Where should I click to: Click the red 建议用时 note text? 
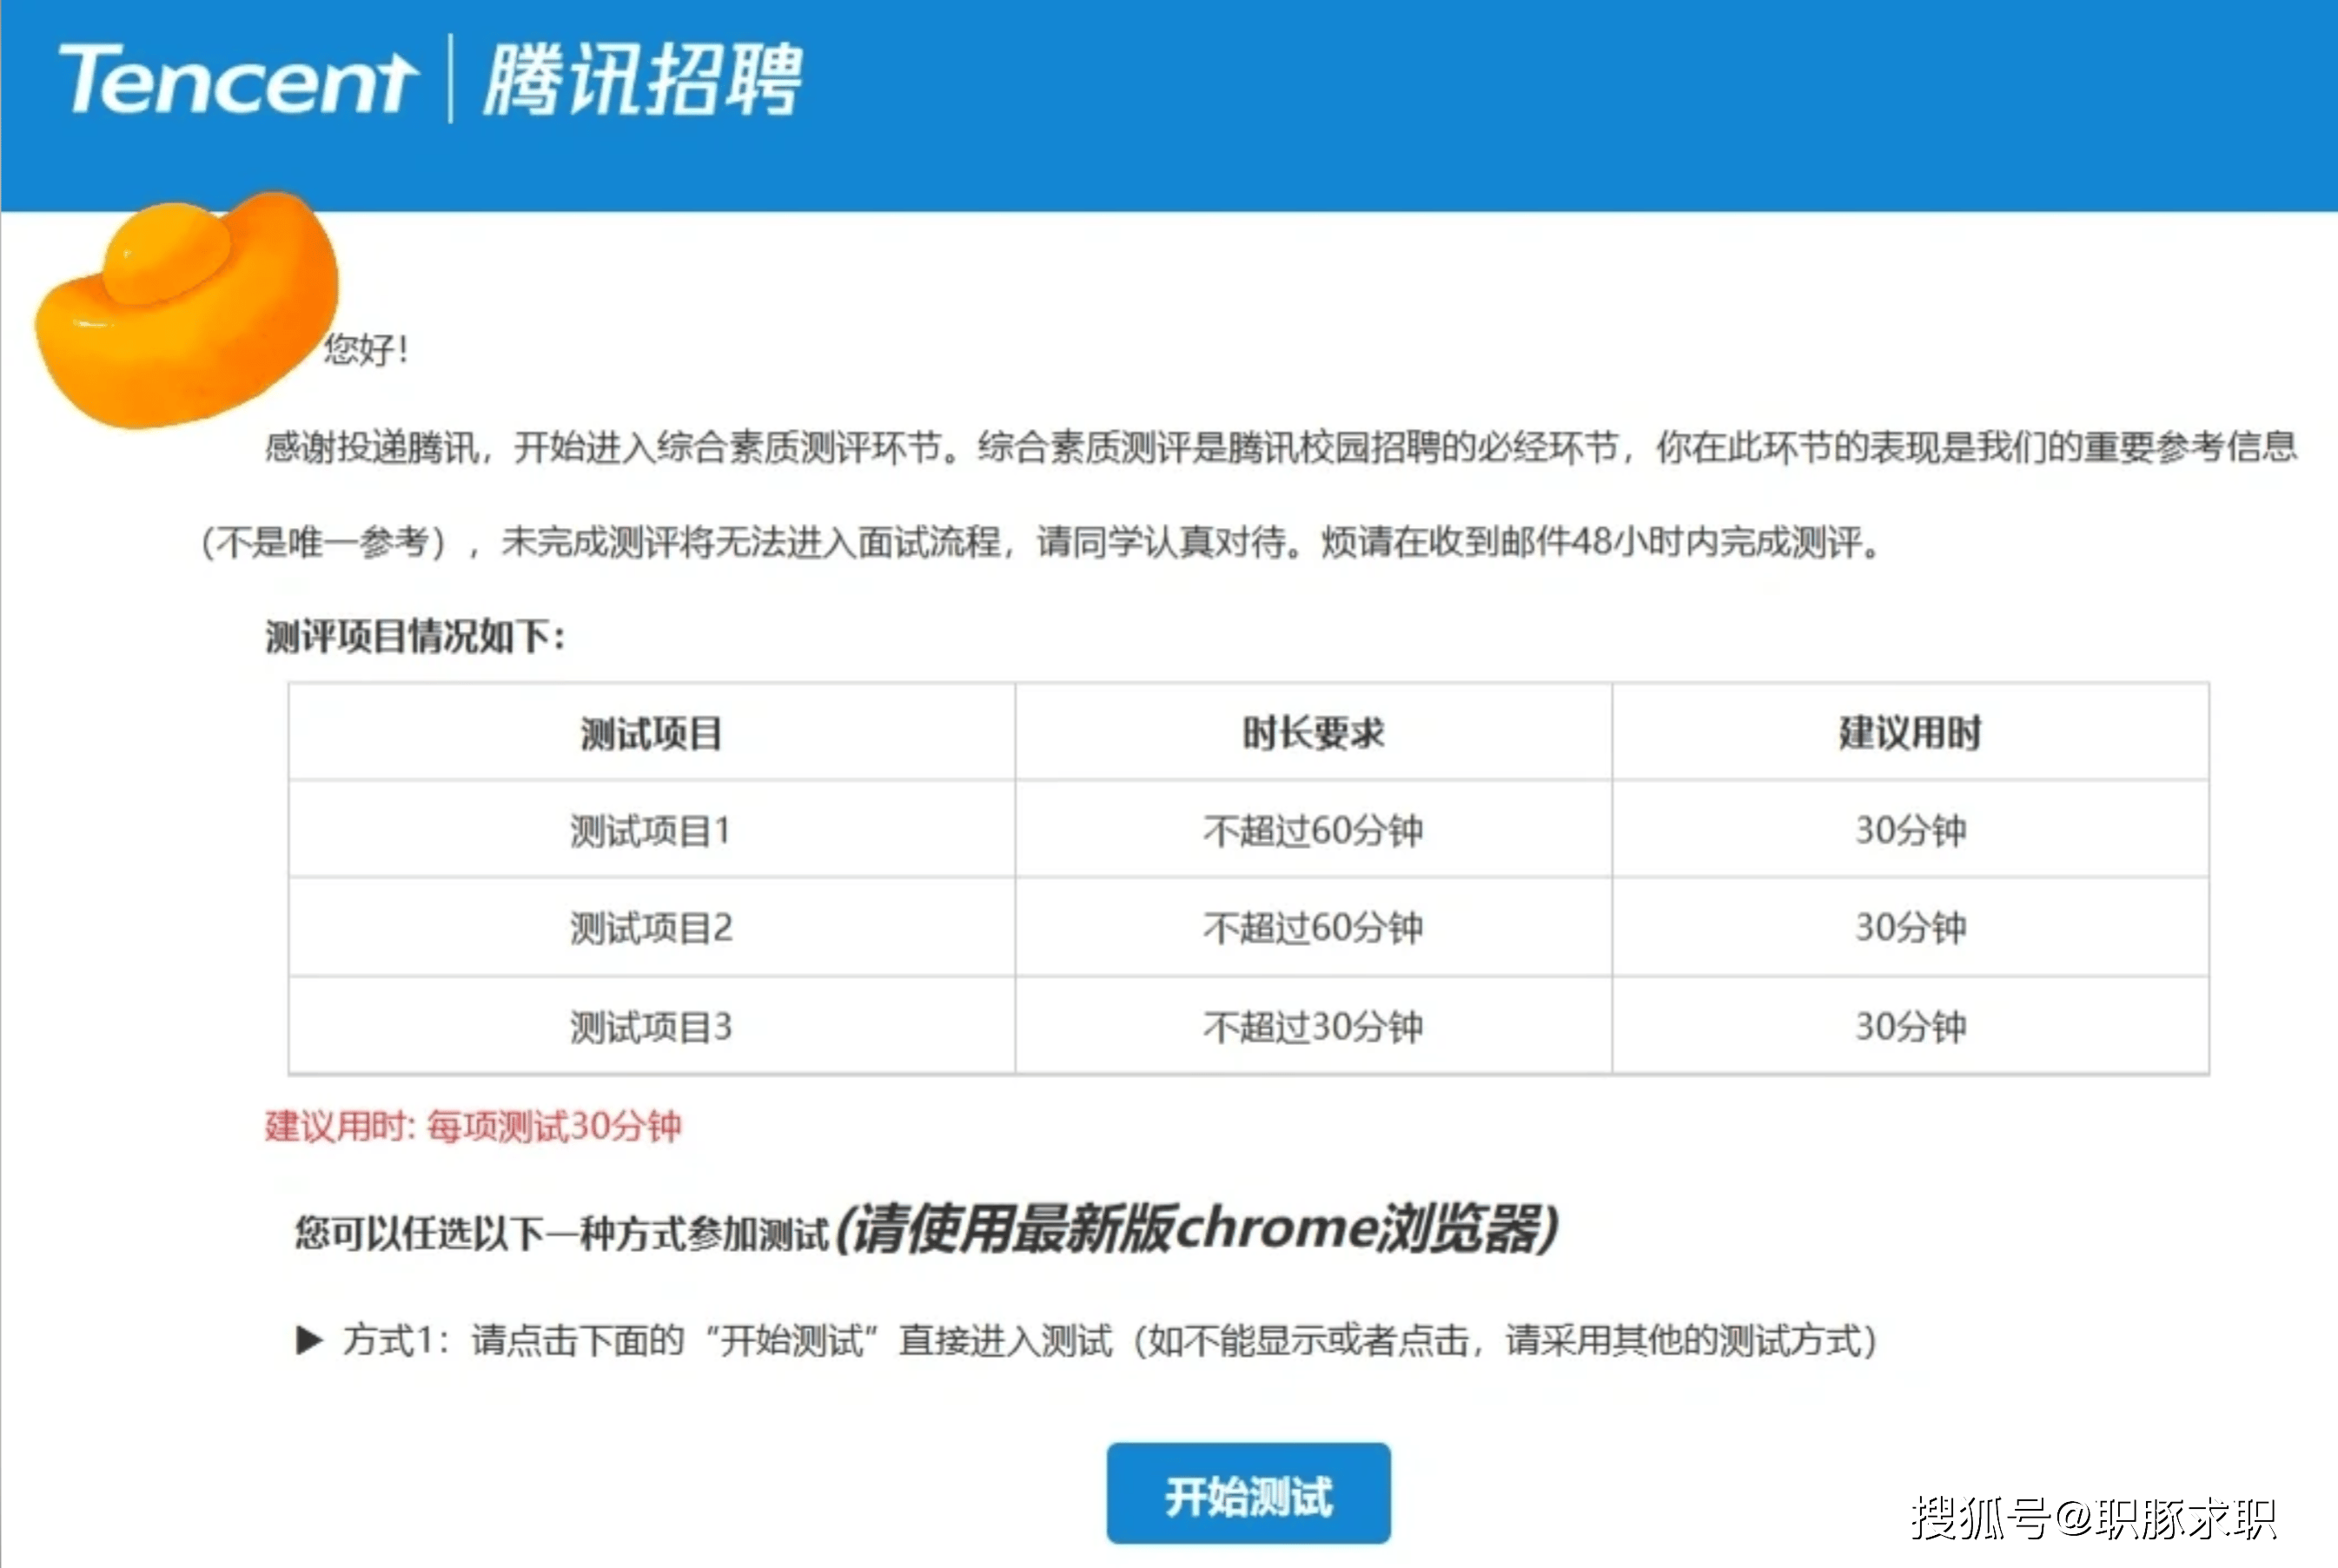pyautogui.click(x=473, y=1127)
